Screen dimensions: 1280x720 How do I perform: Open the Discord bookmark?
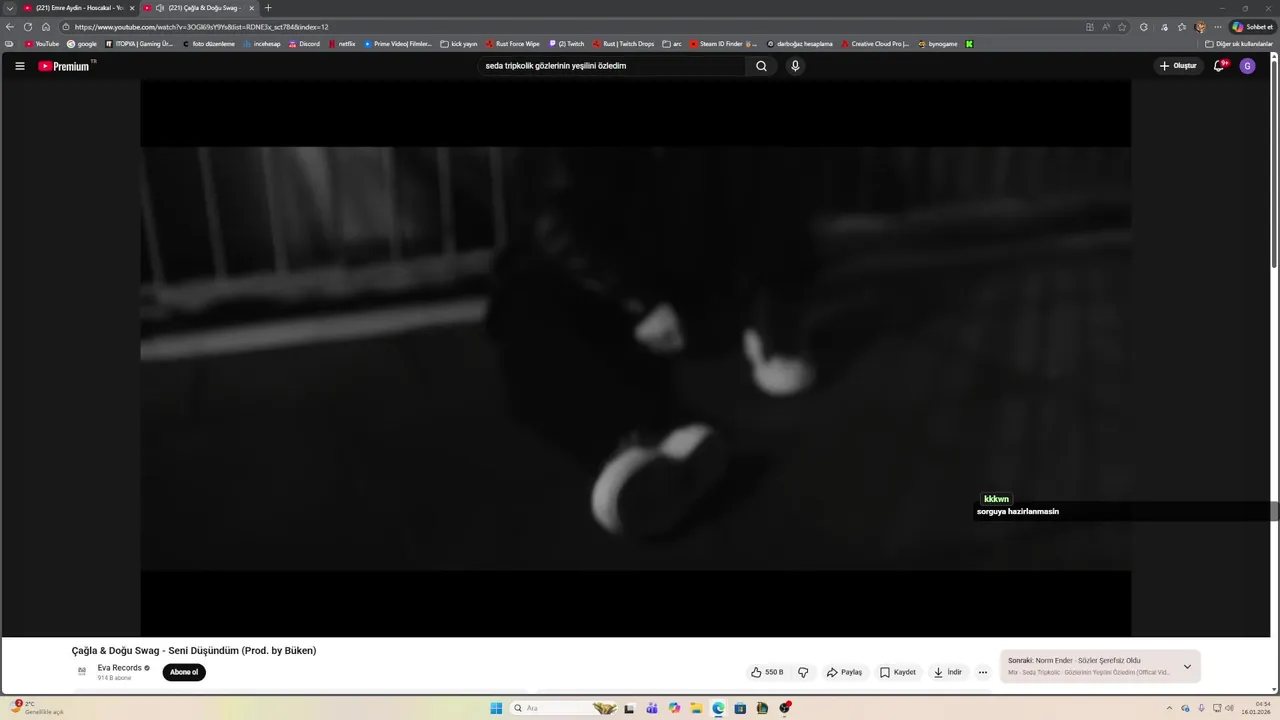pos(304,44)
